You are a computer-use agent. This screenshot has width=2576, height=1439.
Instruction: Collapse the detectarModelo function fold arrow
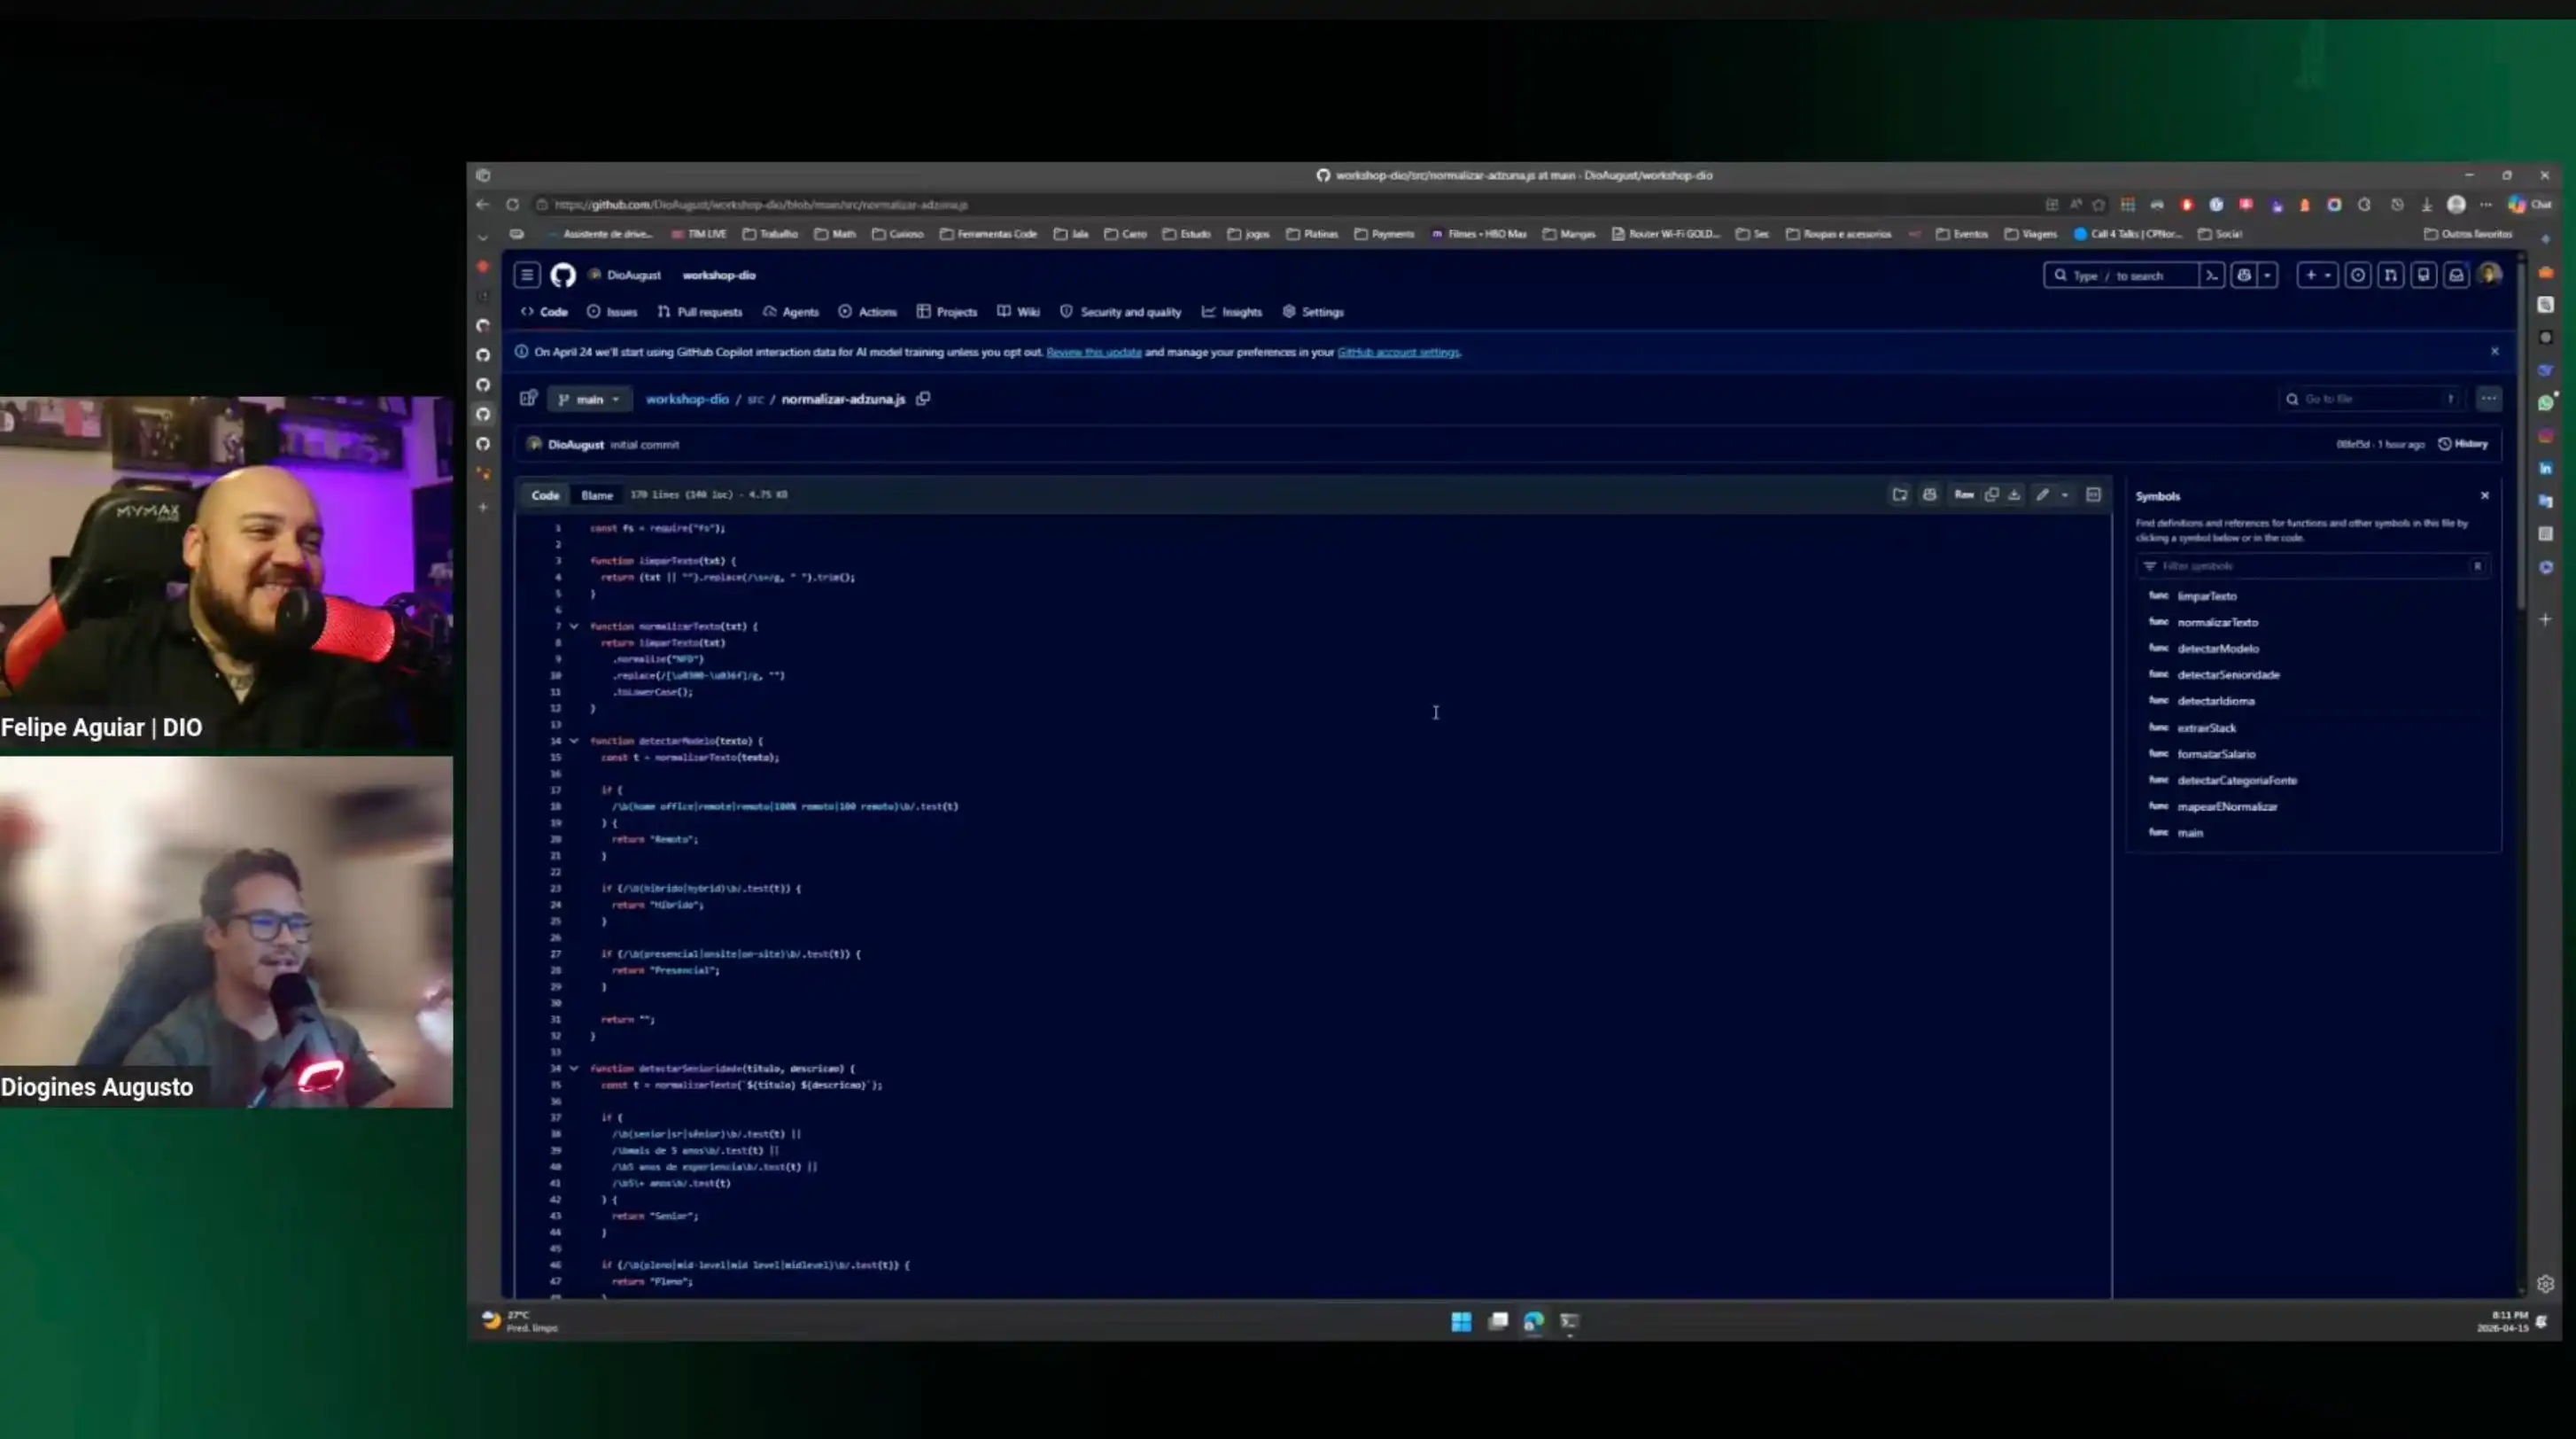pyautogui.click(x=574, y=741)
